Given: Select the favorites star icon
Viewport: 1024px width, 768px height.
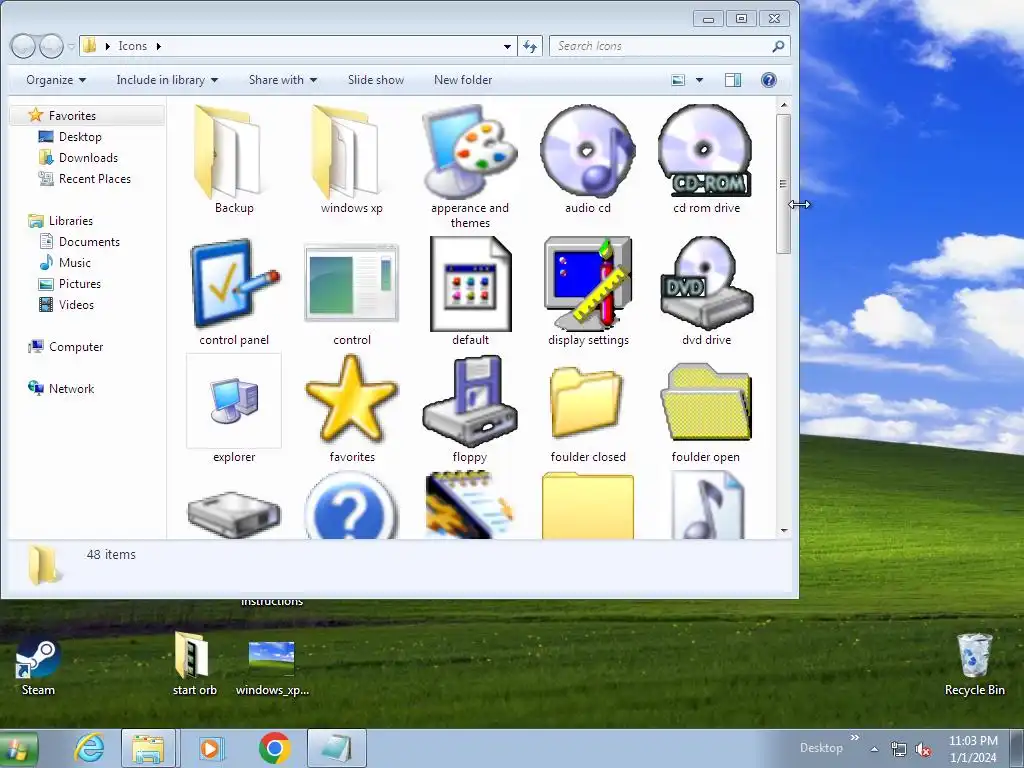Looking at the screenshot, I should point(351,409).
